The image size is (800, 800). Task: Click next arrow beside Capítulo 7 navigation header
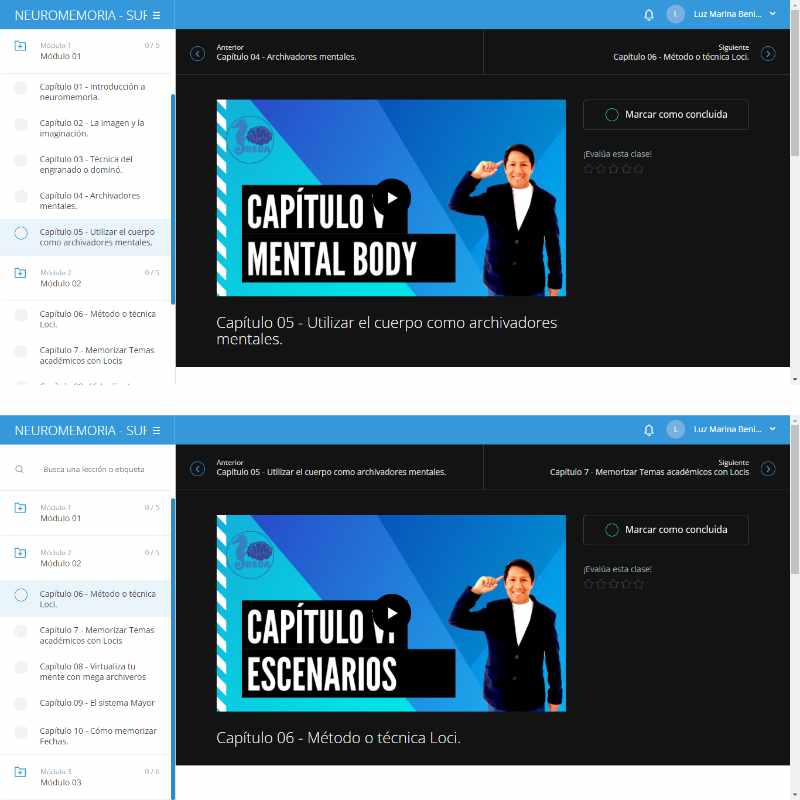pos(768,468)
